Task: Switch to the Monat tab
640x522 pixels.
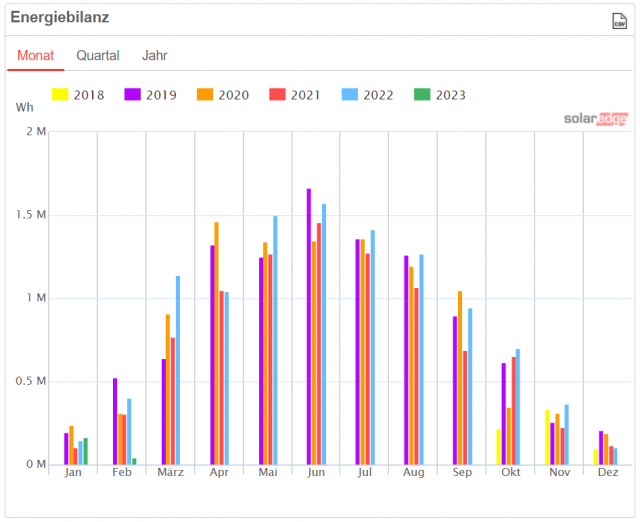Action: (x=36, y=56)
